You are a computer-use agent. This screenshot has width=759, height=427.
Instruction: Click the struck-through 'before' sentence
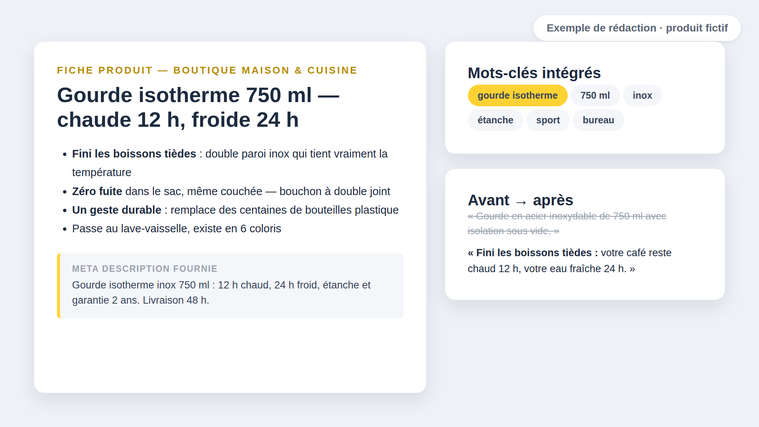(x=567, y=223)
